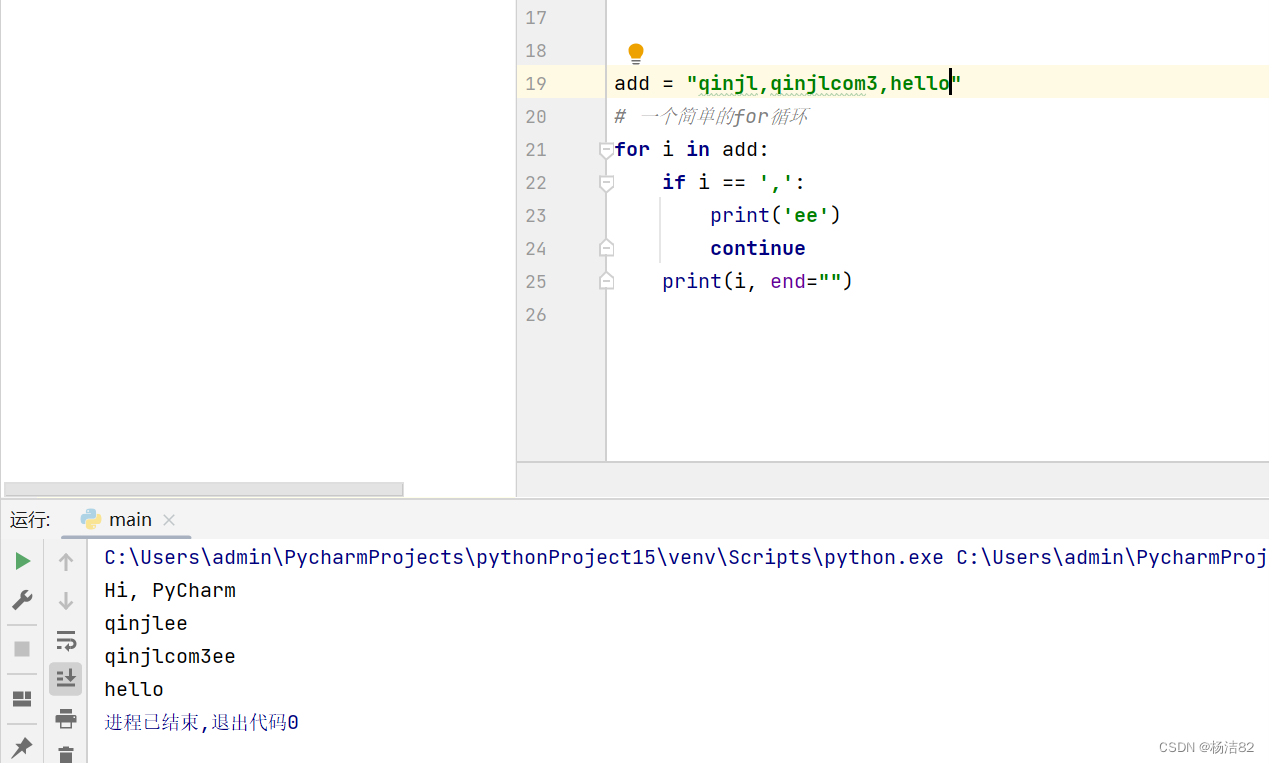Enable scroll to end in console

pyautogui.click(x=66, y=678)
